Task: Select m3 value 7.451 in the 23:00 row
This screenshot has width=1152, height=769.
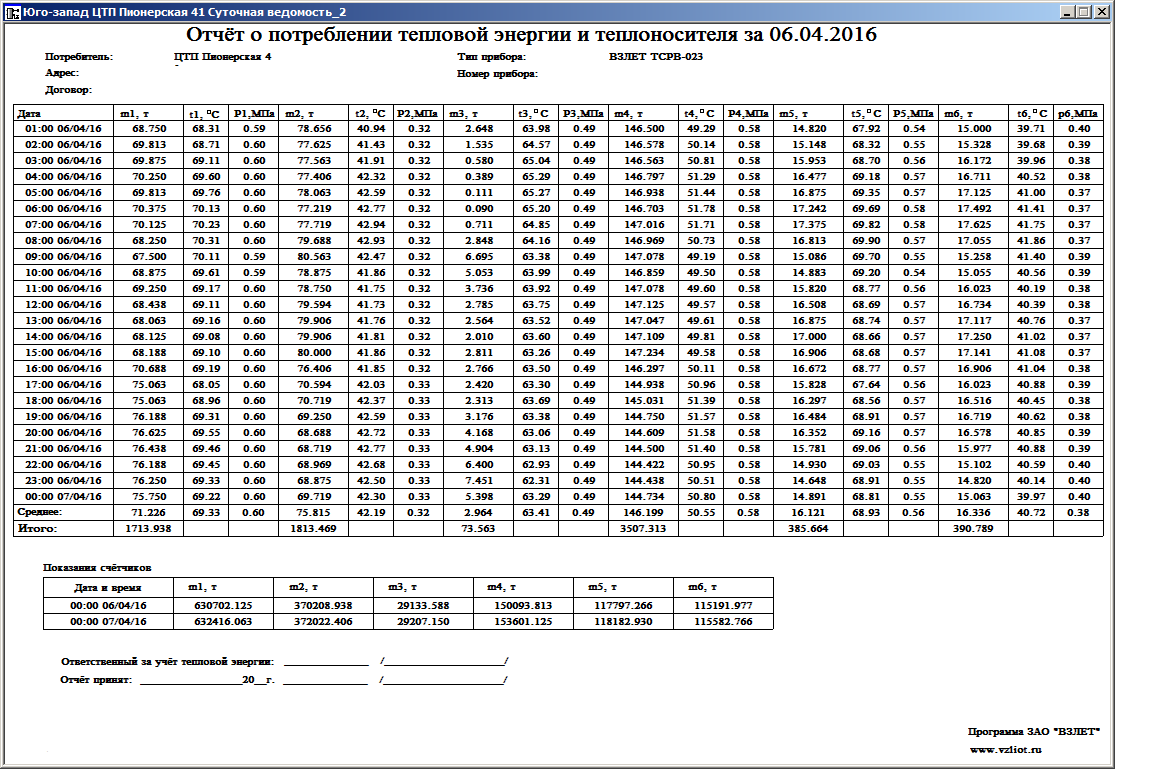Action: tap(479, 480)
